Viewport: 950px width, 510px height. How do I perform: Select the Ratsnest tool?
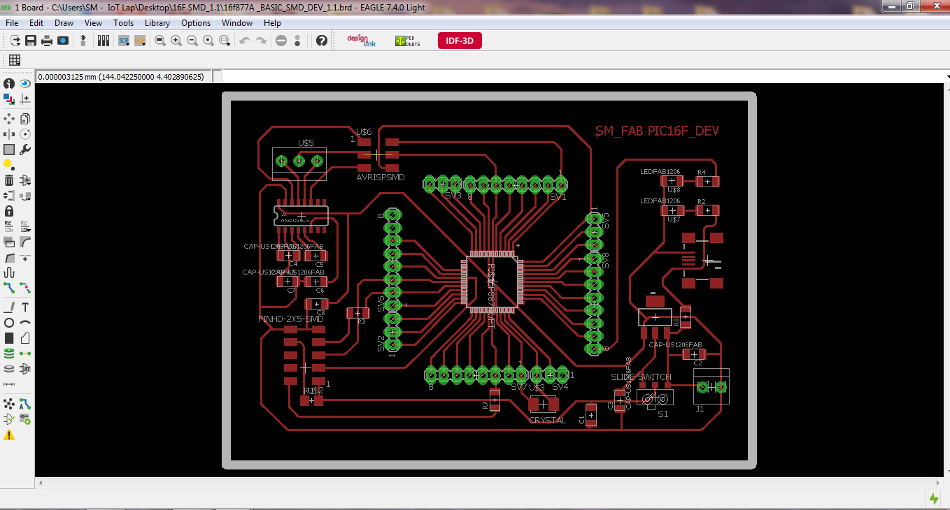(x=9, y=404)
